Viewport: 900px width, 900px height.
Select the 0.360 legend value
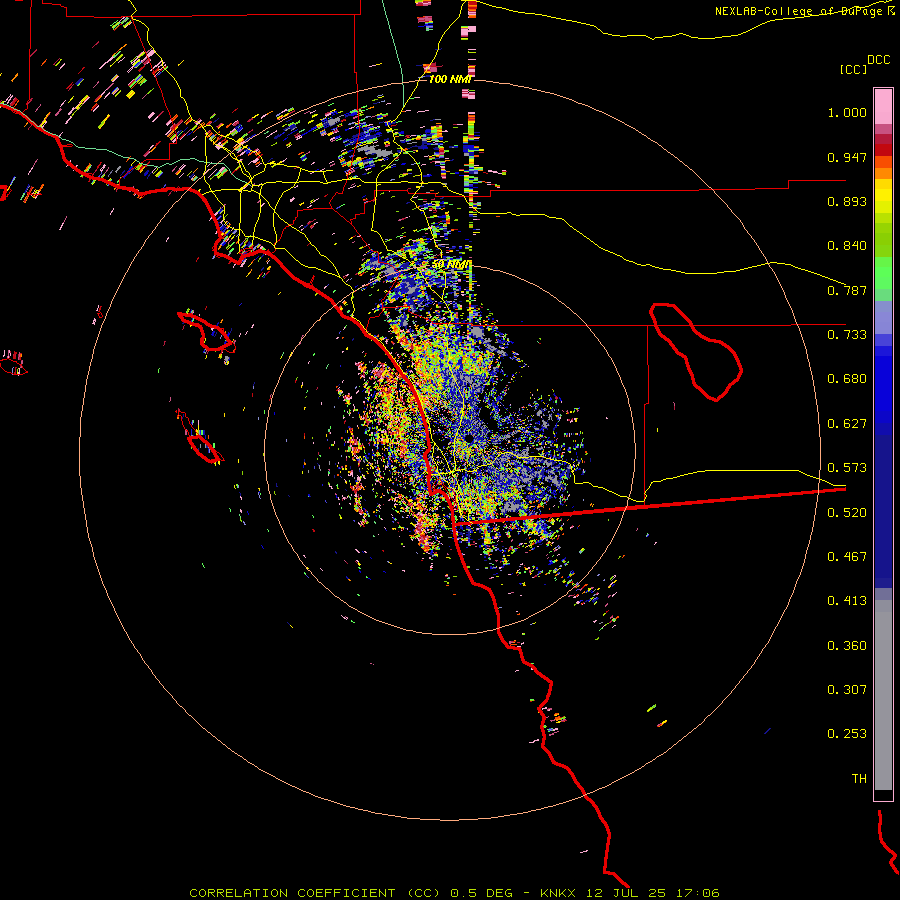click(x=847, y=646)
